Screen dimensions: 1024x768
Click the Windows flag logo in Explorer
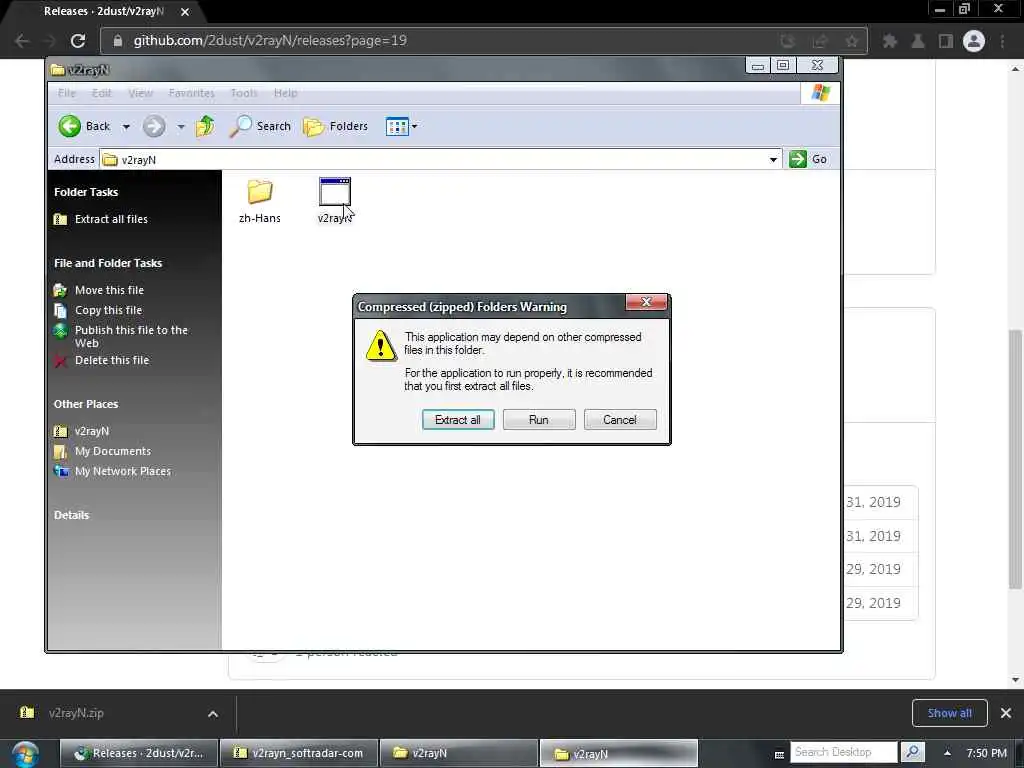820,93
